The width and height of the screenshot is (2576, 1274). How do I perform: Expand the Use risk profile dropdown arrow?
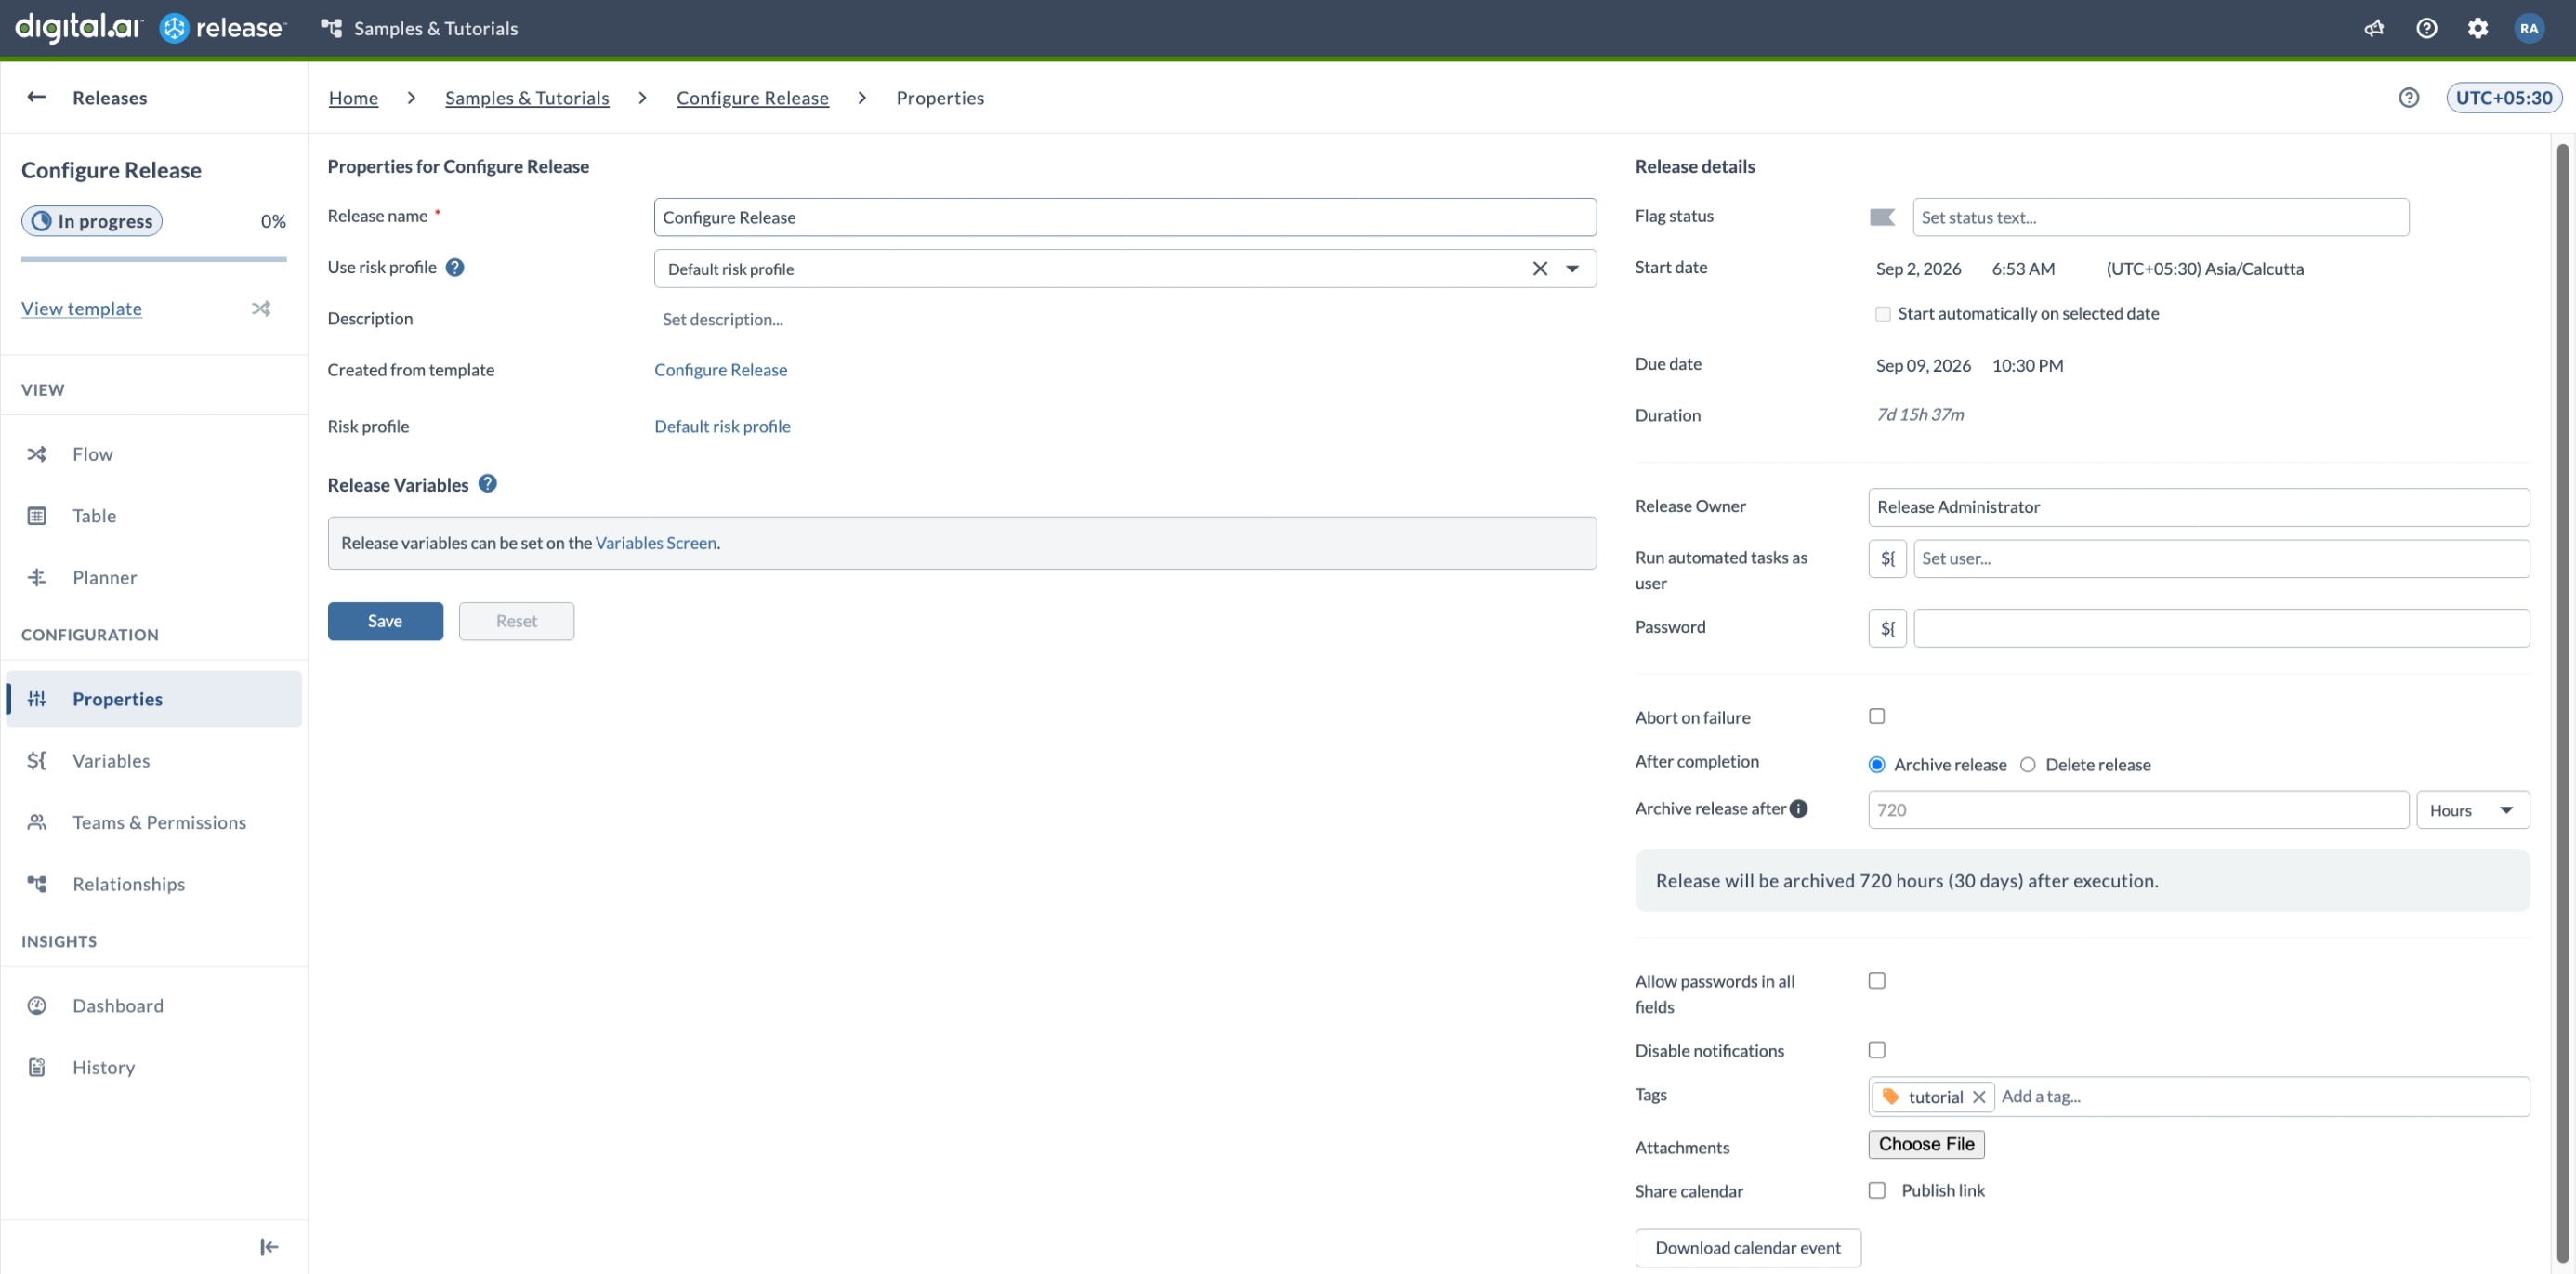[1572, 268]
